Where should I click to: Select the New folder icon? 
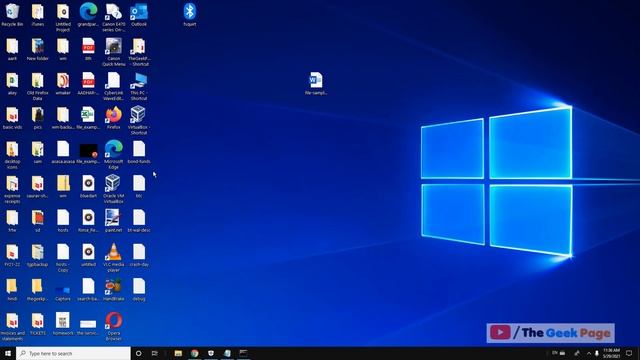[x=38, y=49]
